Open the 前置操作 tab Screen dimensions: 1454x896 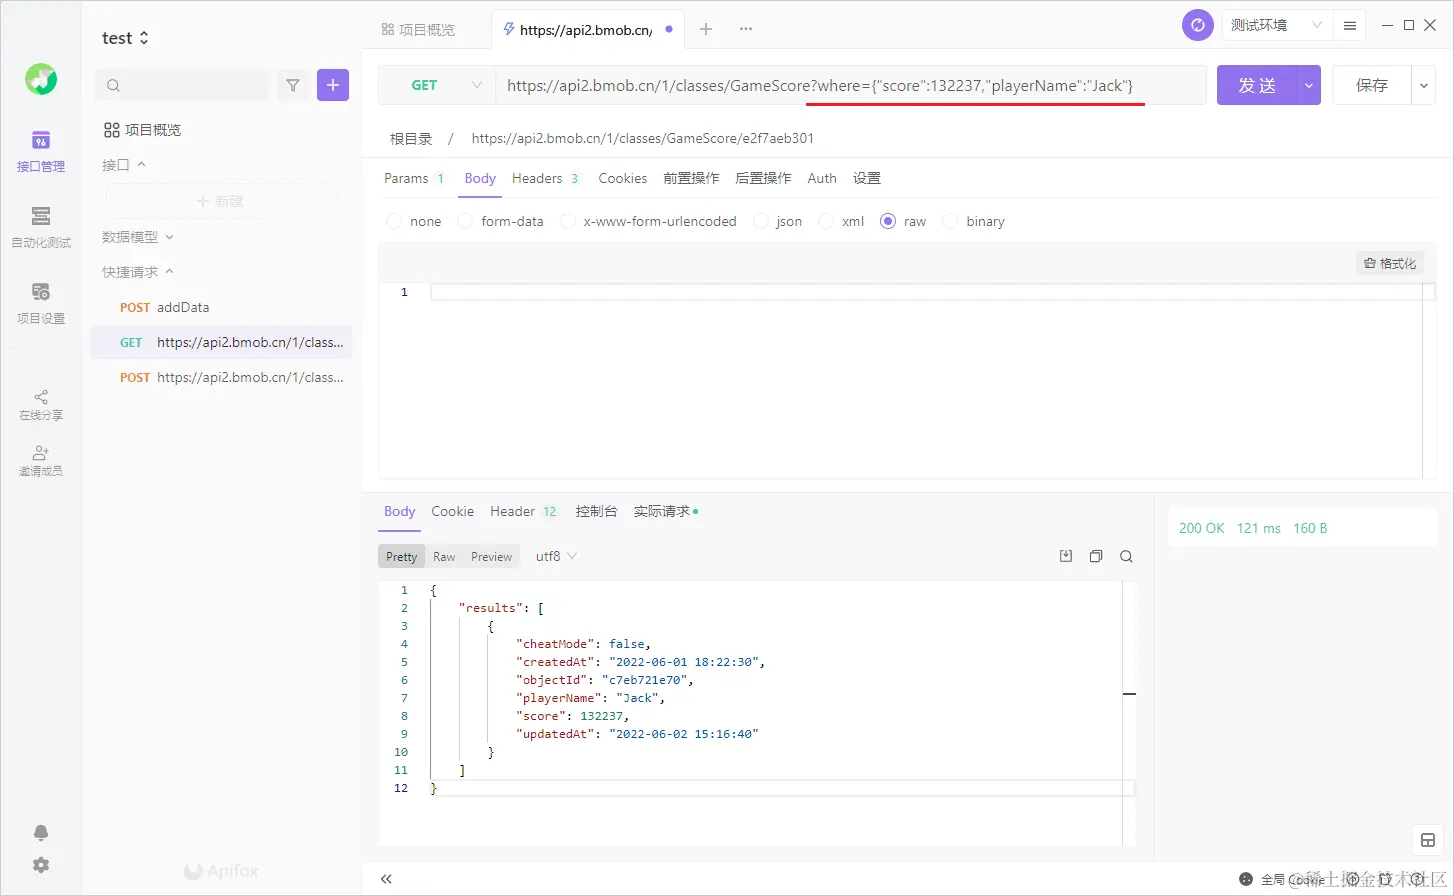[x=691, y=178]
